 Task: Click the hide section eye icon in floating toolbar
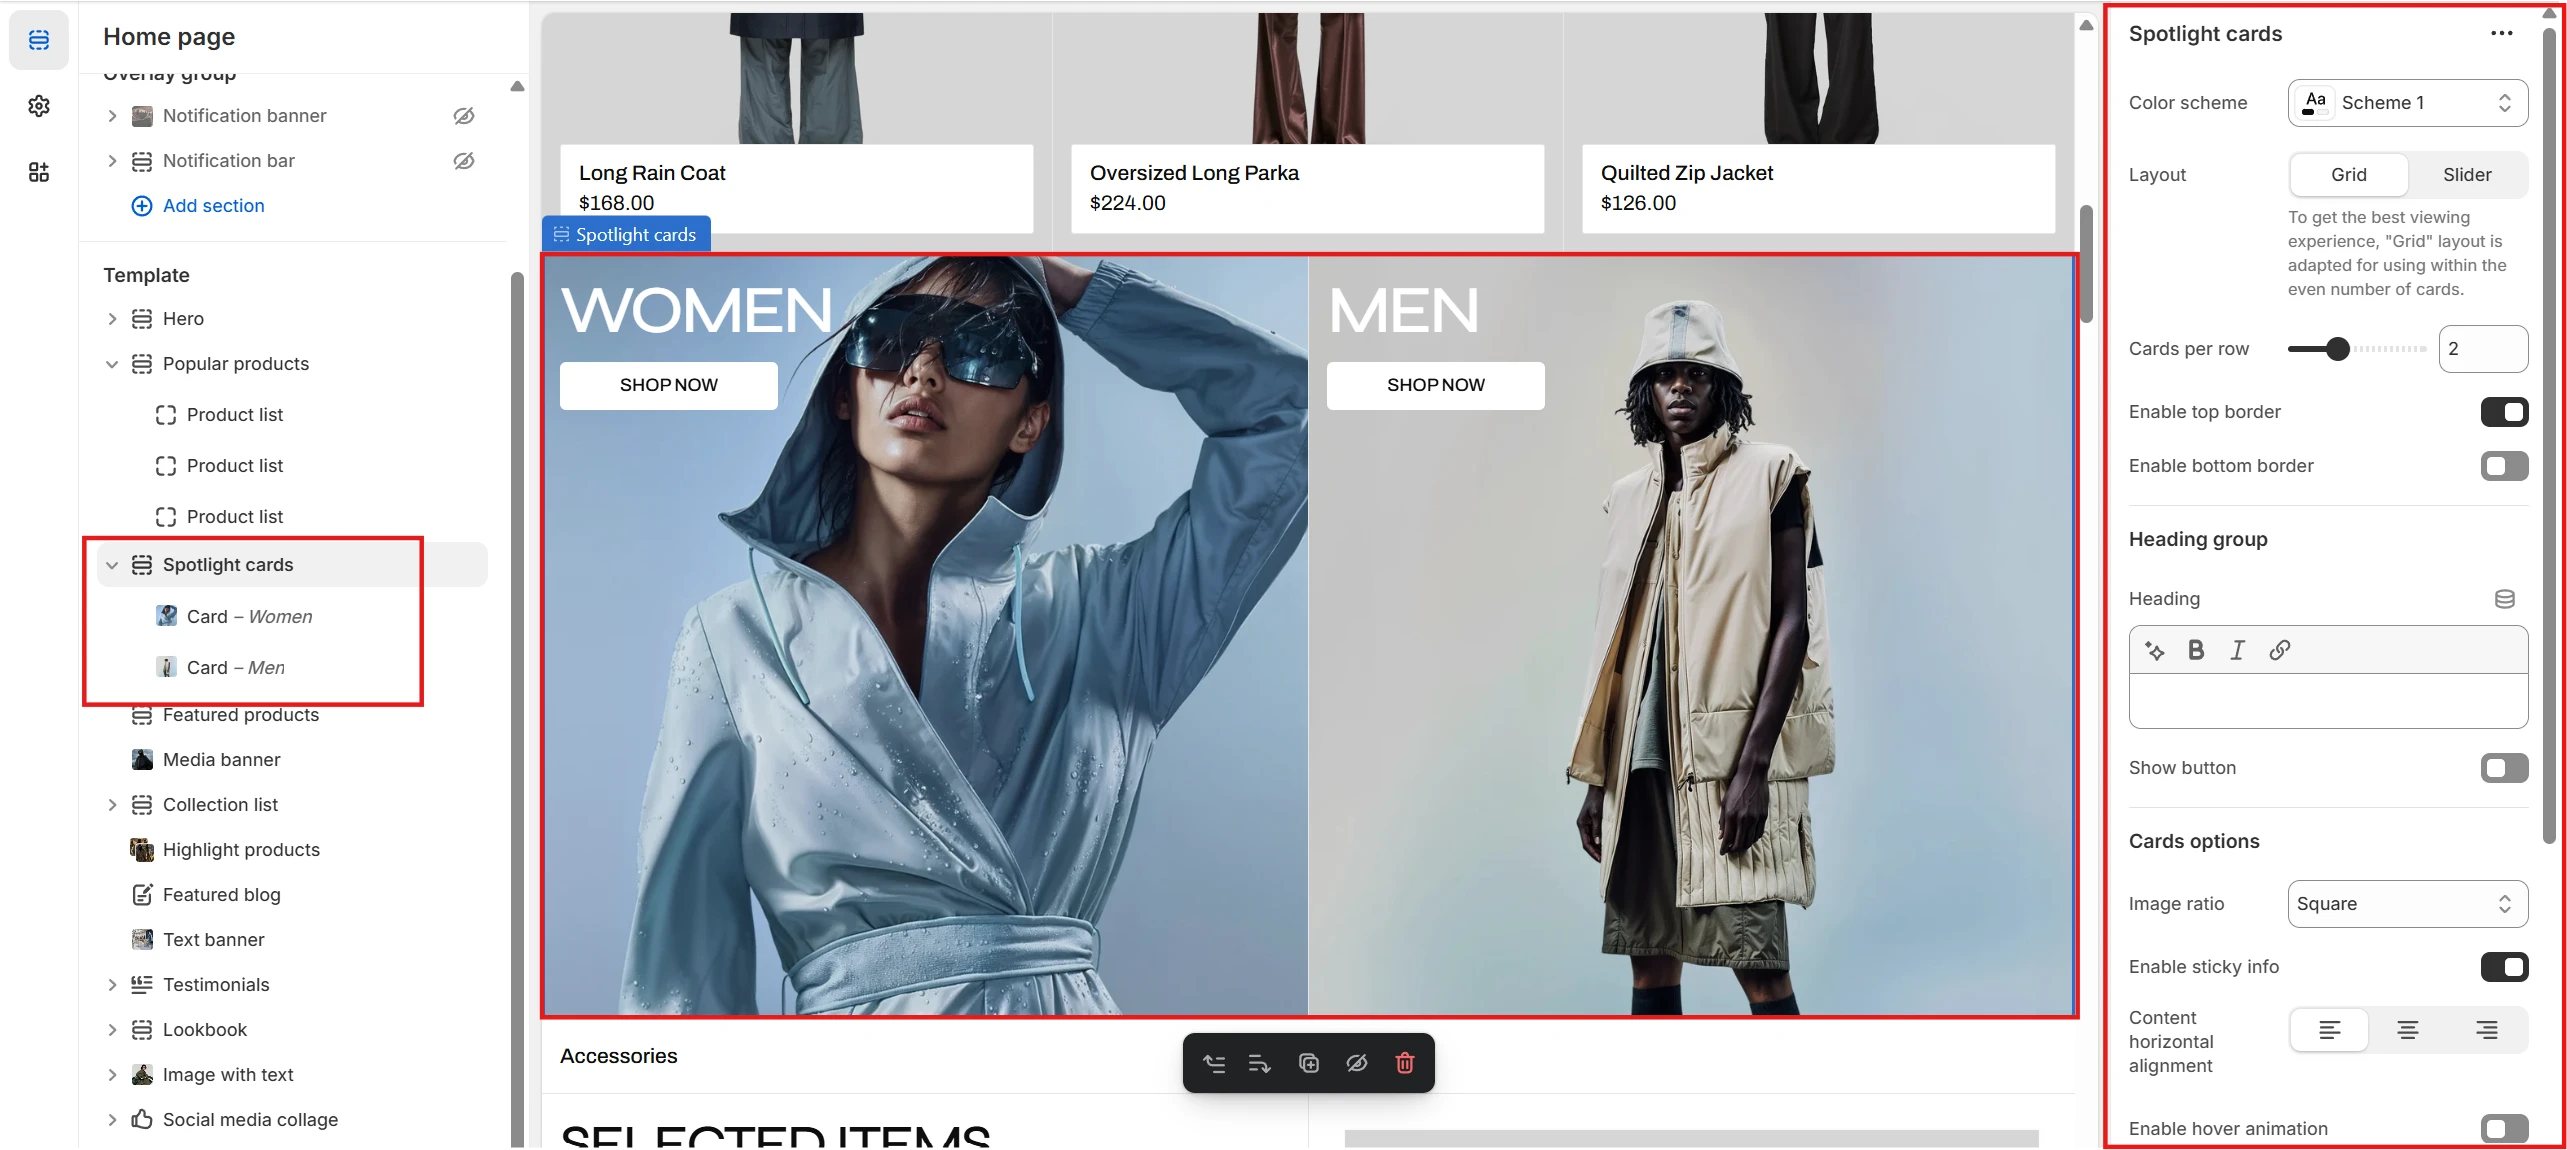tap(1356, 1063)
